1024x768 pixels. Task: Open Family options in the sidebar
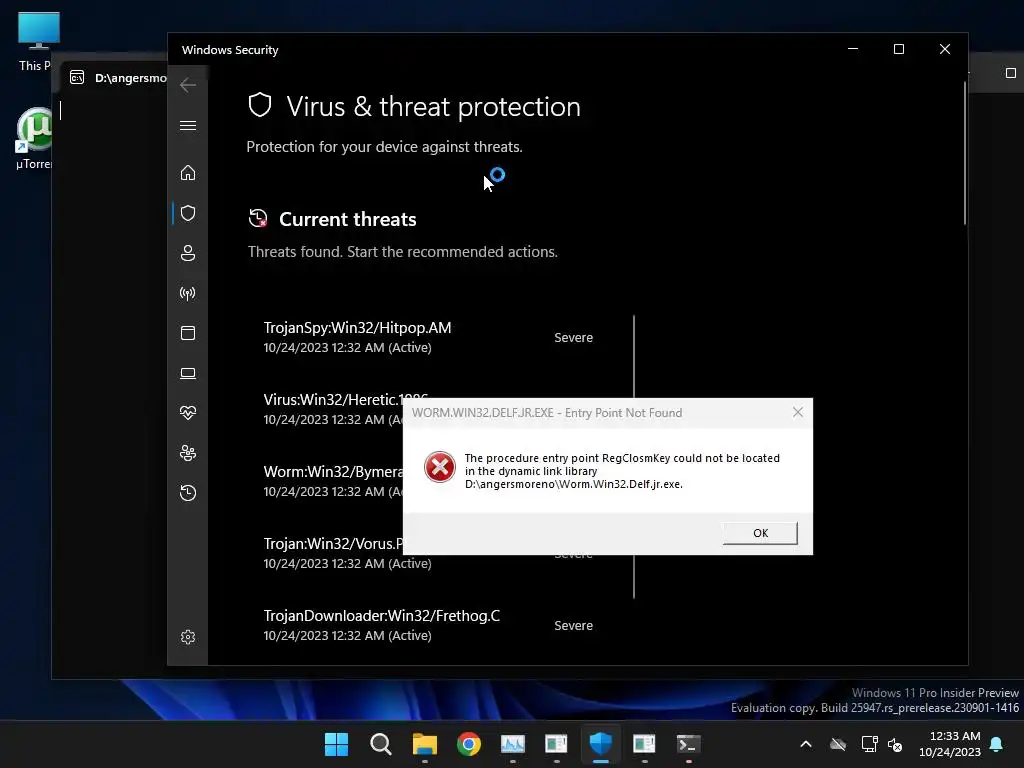187,453
